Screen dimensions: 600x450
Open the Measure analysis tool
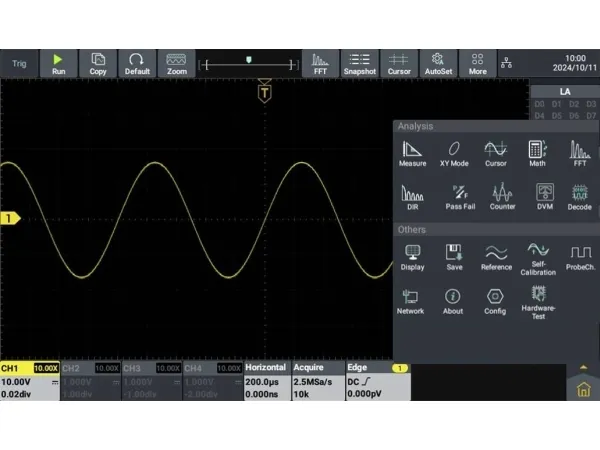412,153
